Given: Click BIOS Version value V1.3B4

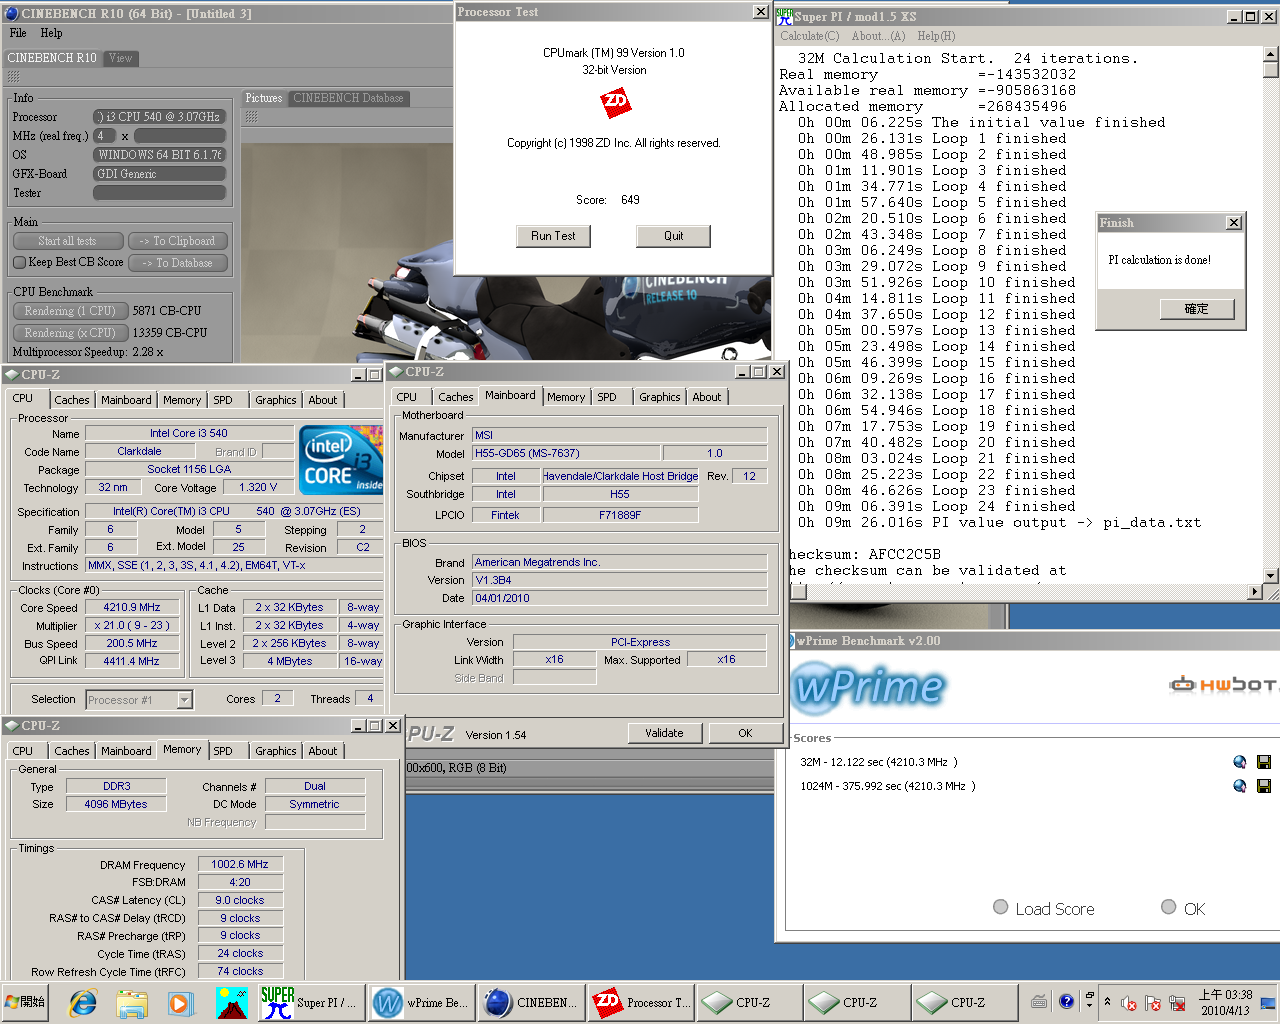Looking at the screenshot, I should pos(620,580).
